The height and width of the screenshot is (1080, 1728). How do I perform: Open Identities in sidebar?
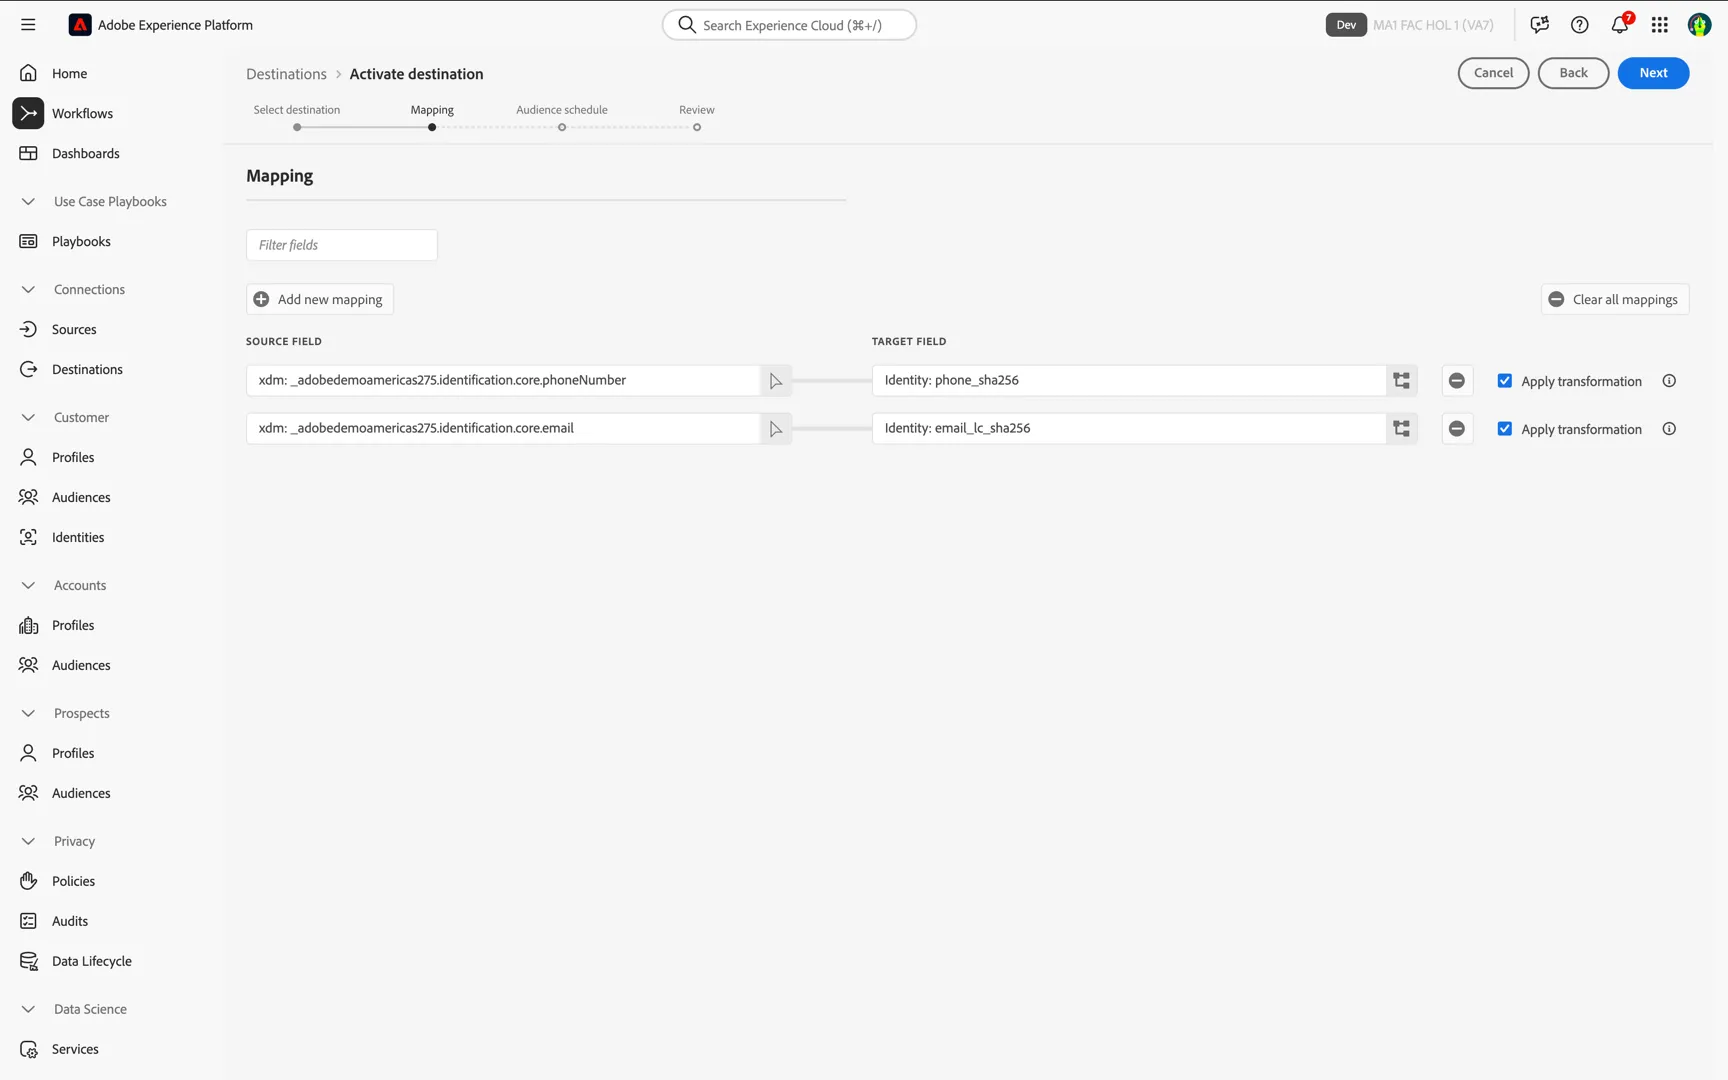point(78,537)
